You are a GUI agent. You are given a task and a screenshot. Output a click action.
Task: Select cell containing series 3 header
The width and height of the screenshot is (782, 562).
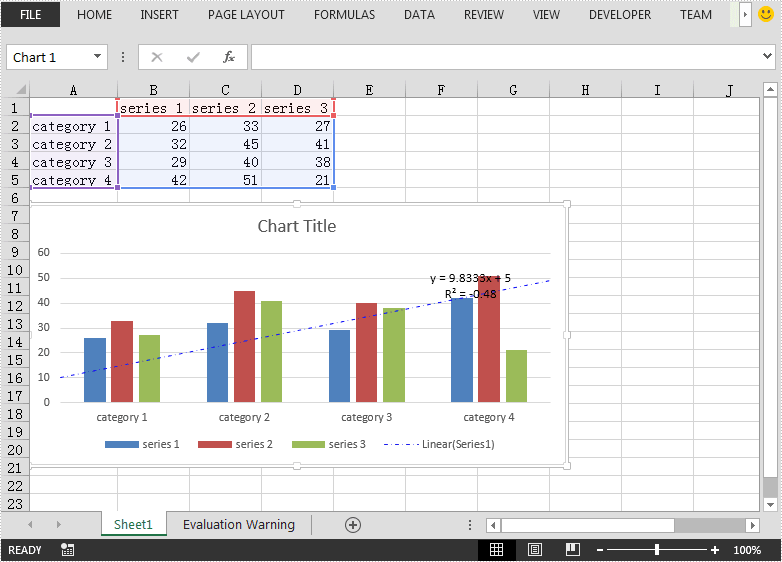point(297,108)
